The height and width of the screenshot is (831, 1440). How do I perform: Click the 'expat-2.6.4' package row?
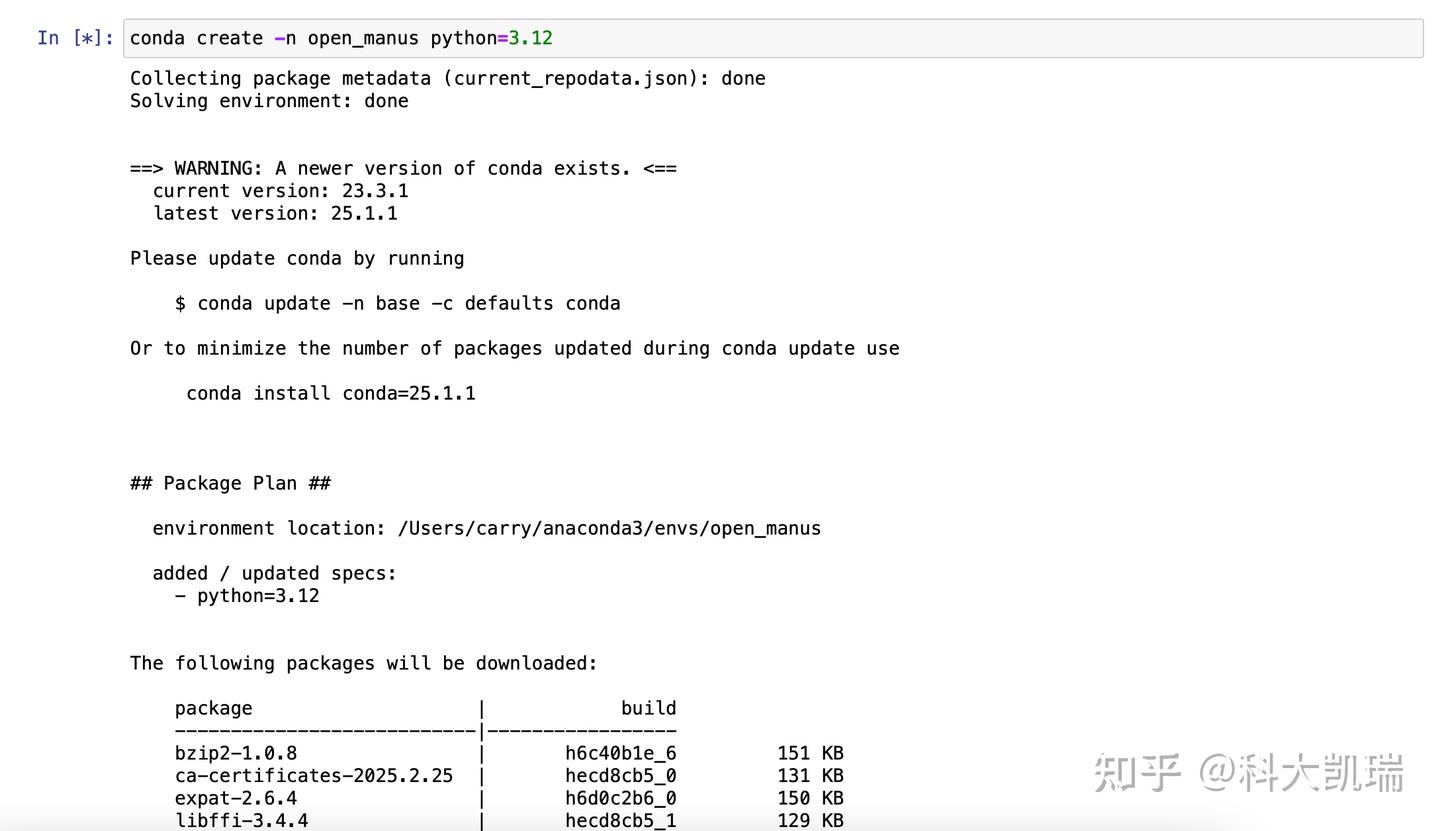pyautogui.click(x=509, y=798)
